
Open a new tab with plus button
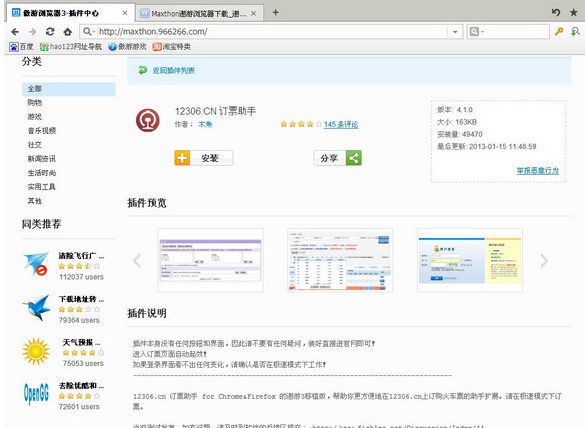[275, 12]
